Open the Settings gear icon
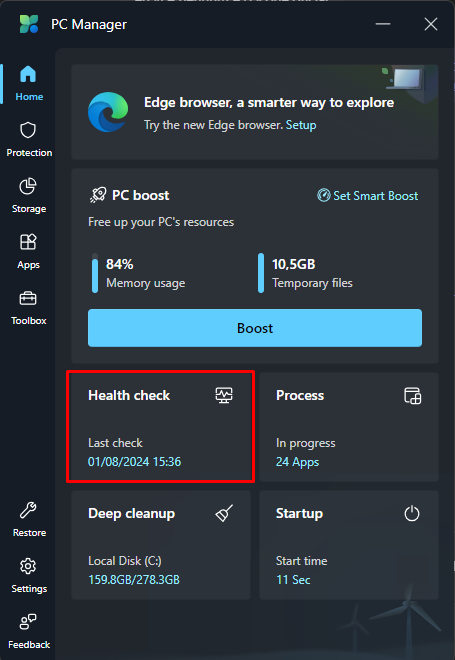 [28, 566]
